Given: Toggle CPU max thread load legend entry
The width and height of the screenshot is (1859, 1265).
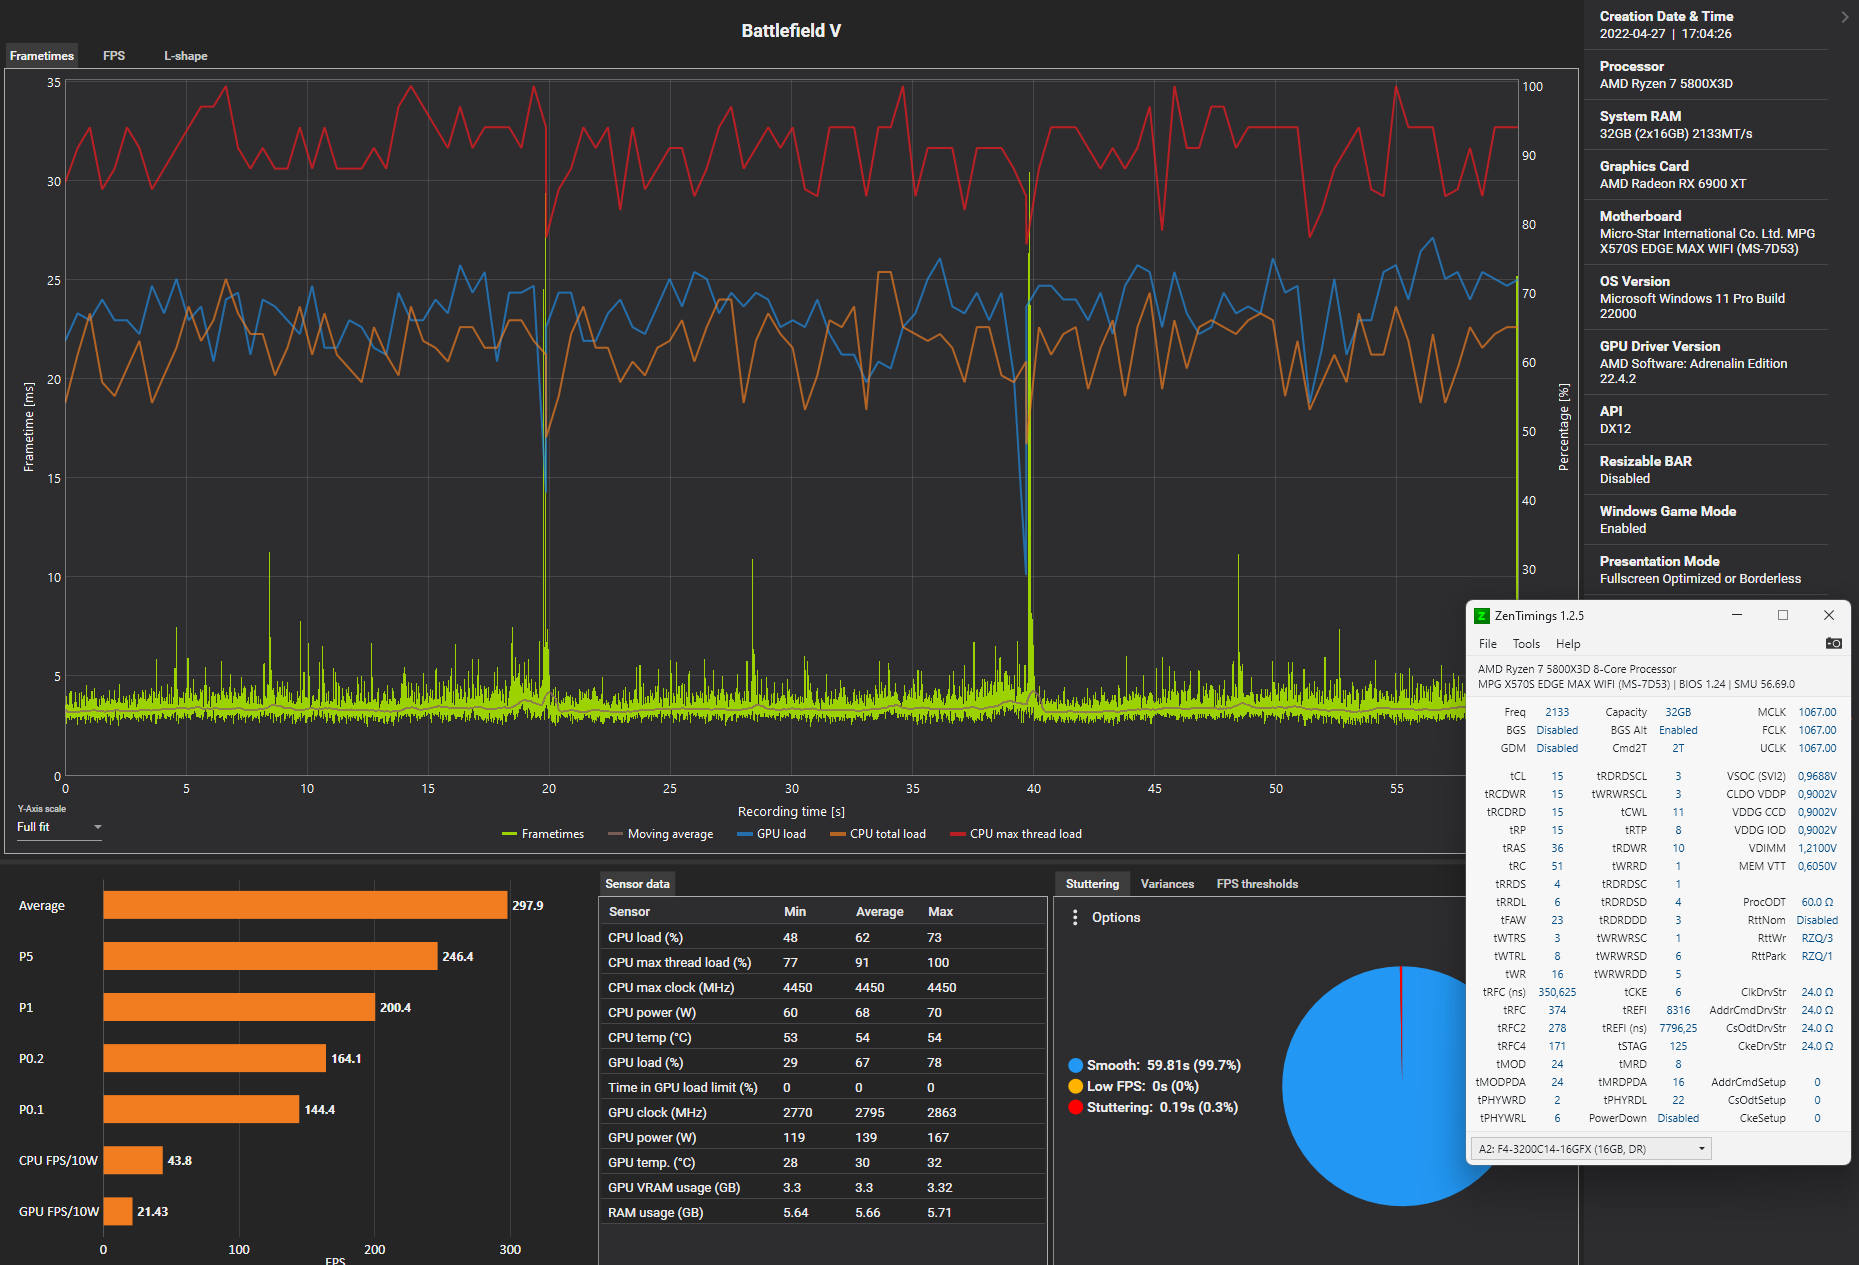Looking at the screenshot, I should (1016, 834).
